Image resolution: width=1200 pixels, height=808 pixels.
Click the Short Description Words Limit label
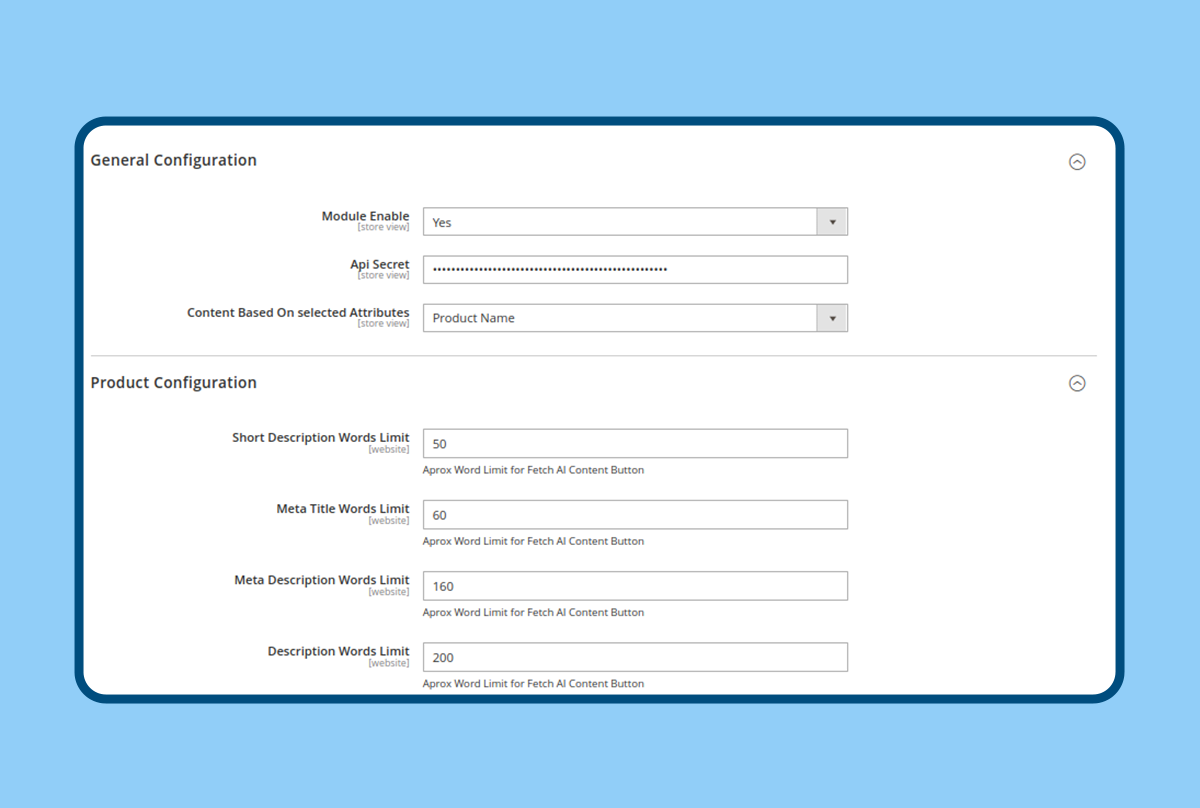[320, 437]
